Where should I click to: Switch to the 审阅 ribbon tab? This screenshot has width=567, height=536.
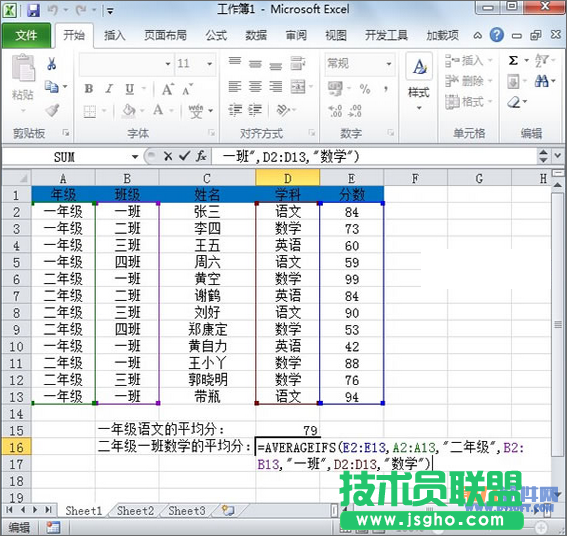point(296,35)
